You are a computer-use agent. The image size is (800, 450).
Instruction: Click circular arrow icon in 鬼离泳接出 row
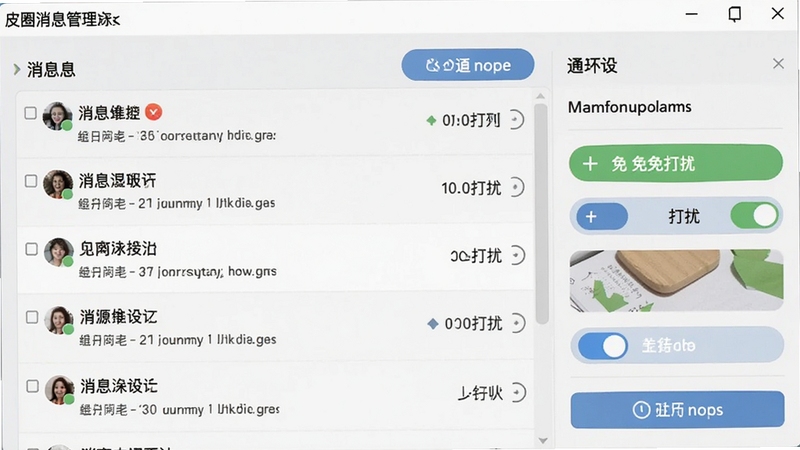517,255
